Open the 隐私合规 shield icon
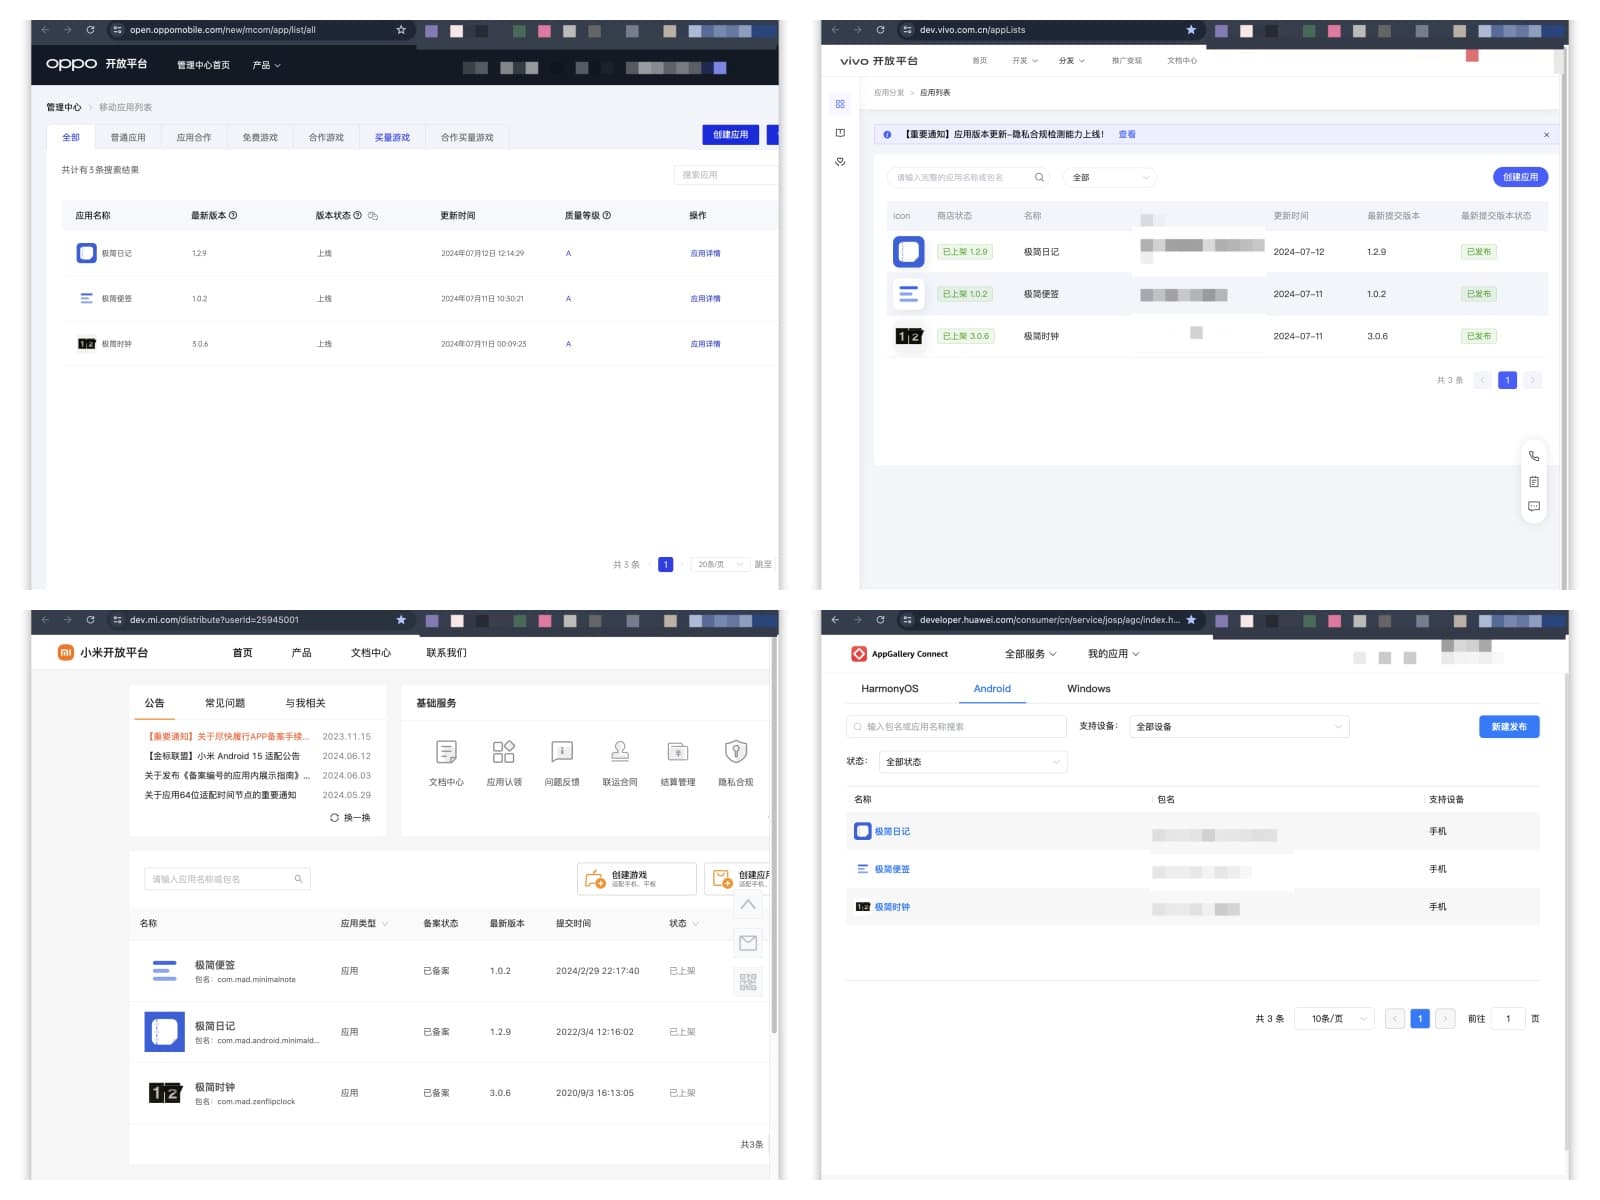Viewport: 1600px width, 1200px height. (736, 752)
